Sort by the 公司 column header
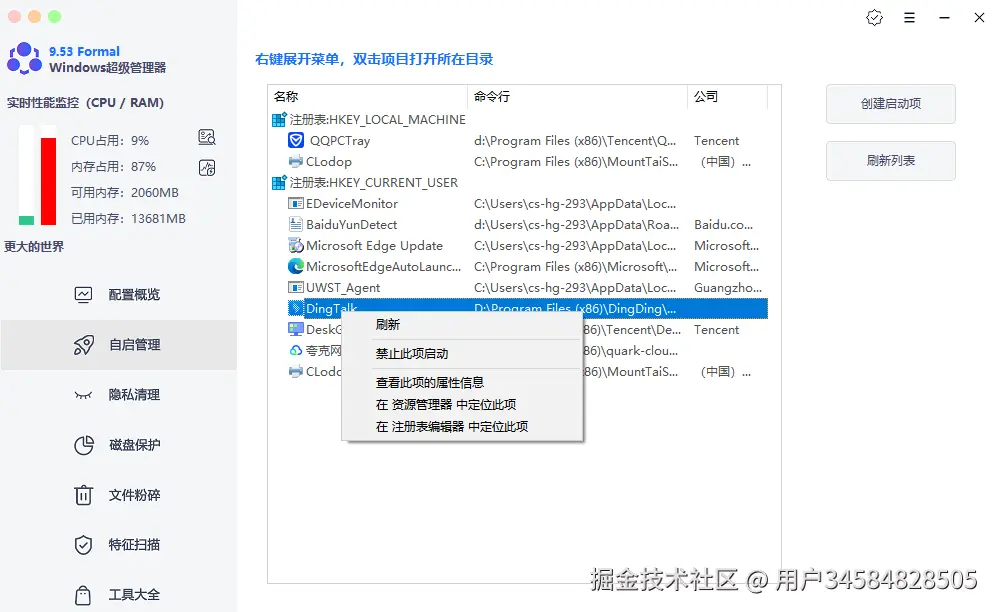This screenshot has height=612, width=996. click(727, 97)
